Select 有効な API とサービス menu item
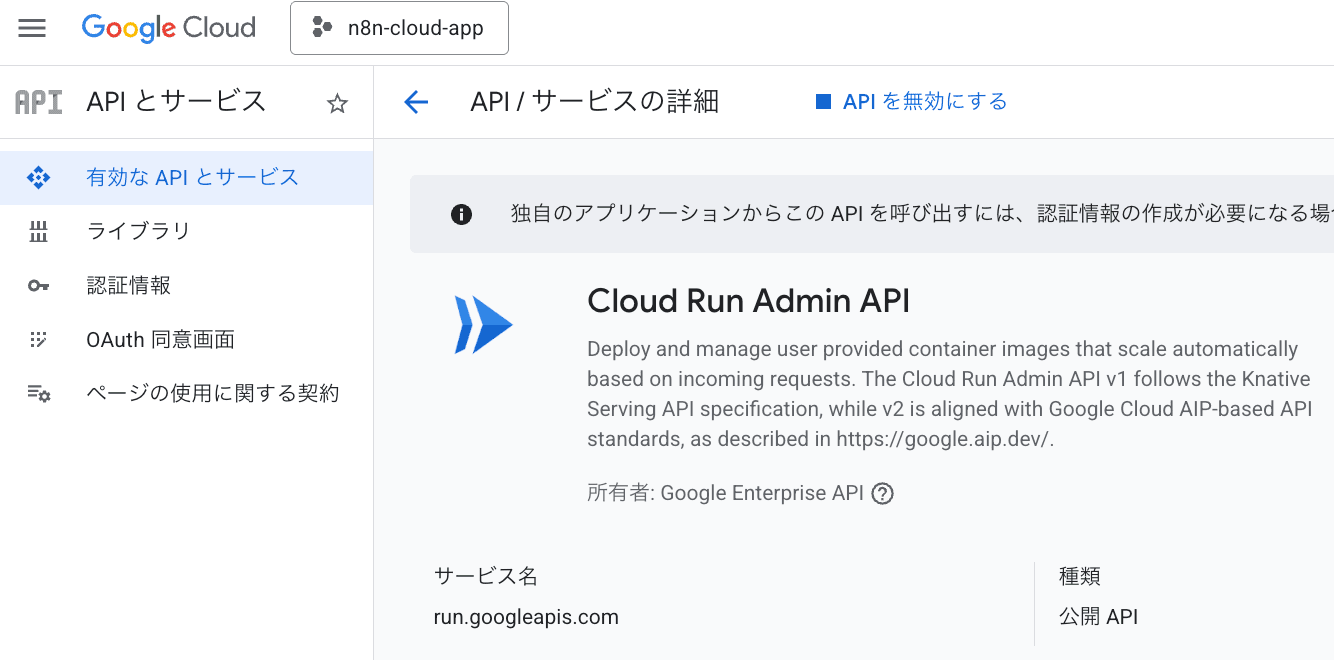The image size is (1334, 660). pyautogui.click(x=192, y=178)
